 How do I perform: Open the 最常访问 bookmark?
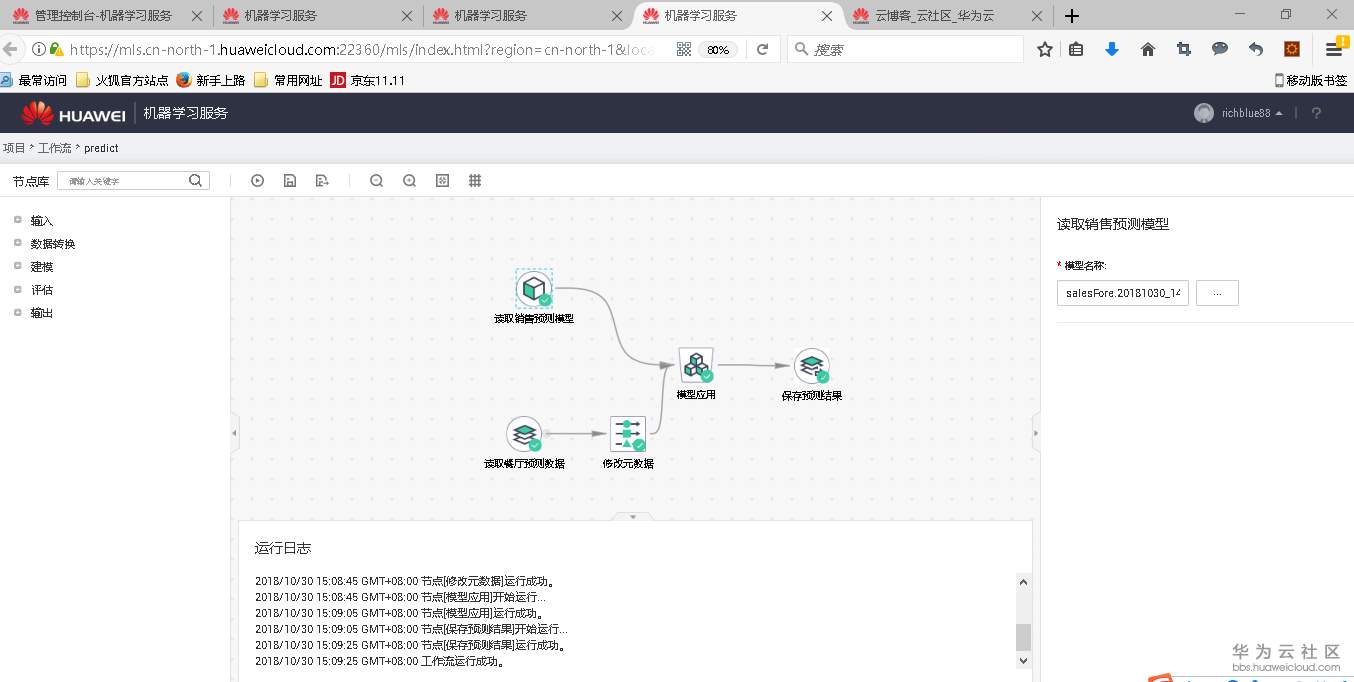[34, 80]
